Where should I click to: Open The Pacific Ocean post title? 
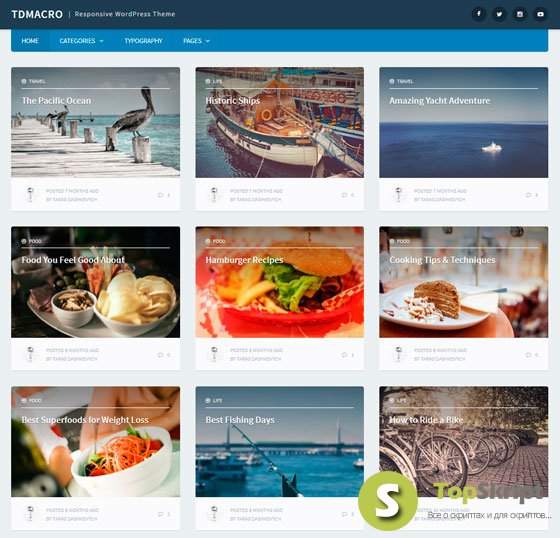(56, 101)
